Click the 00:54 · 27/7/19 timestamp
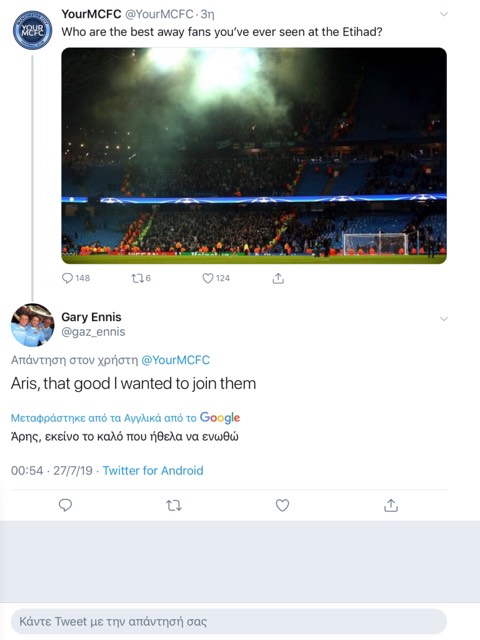The width and height of the screenshot is (480, 640). tap(51, 471)
